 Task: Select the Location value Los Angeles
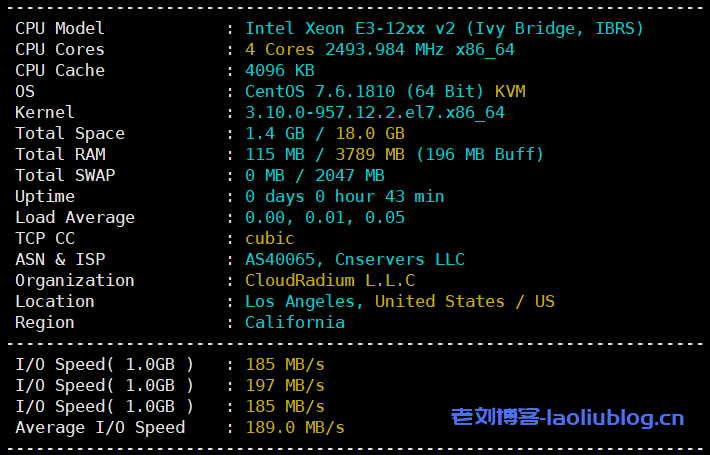[305, 302]
